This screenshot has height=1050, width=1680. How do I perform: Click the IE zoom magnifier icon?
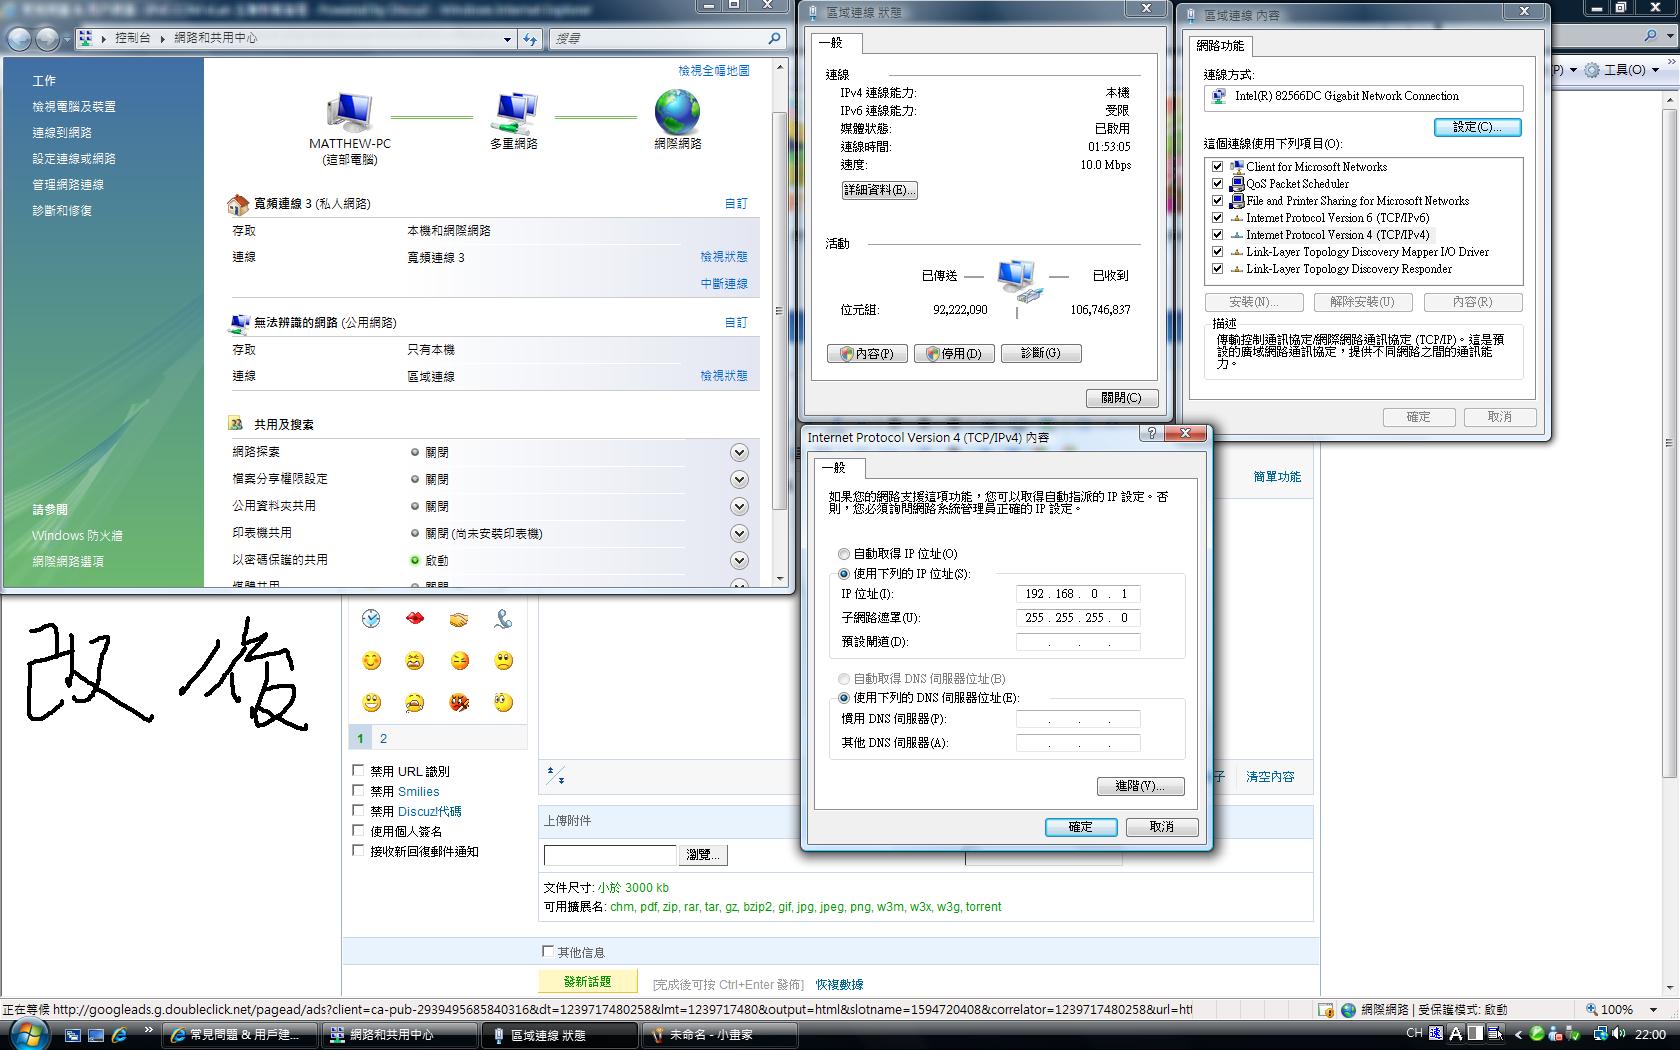(x=1592, y=1010)
